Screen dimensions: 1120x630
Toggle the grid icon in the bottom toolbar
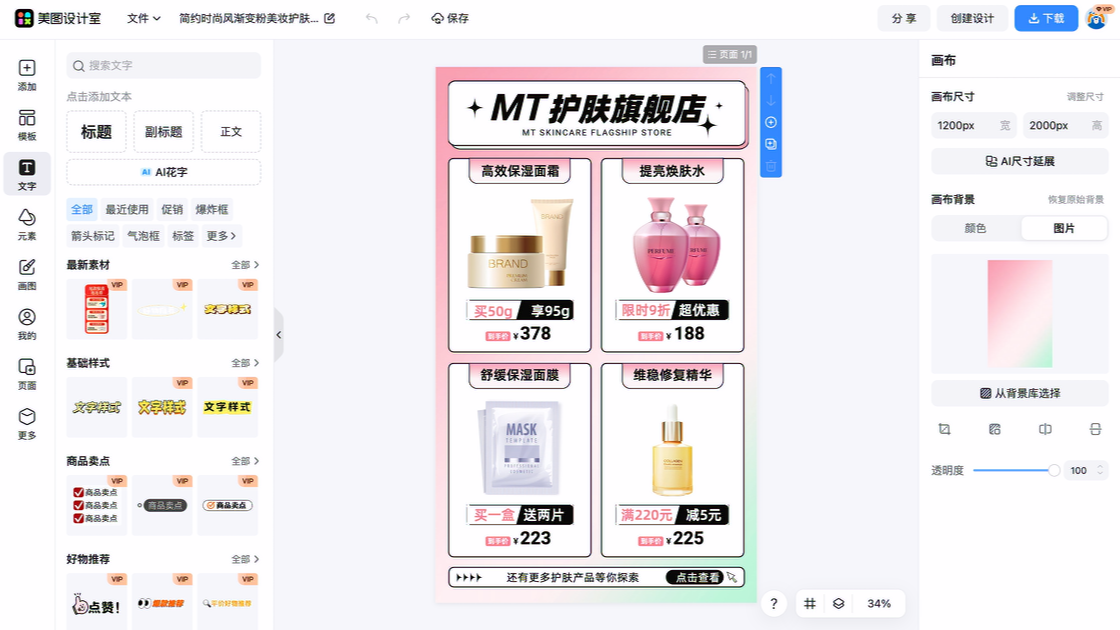(810, 604)
